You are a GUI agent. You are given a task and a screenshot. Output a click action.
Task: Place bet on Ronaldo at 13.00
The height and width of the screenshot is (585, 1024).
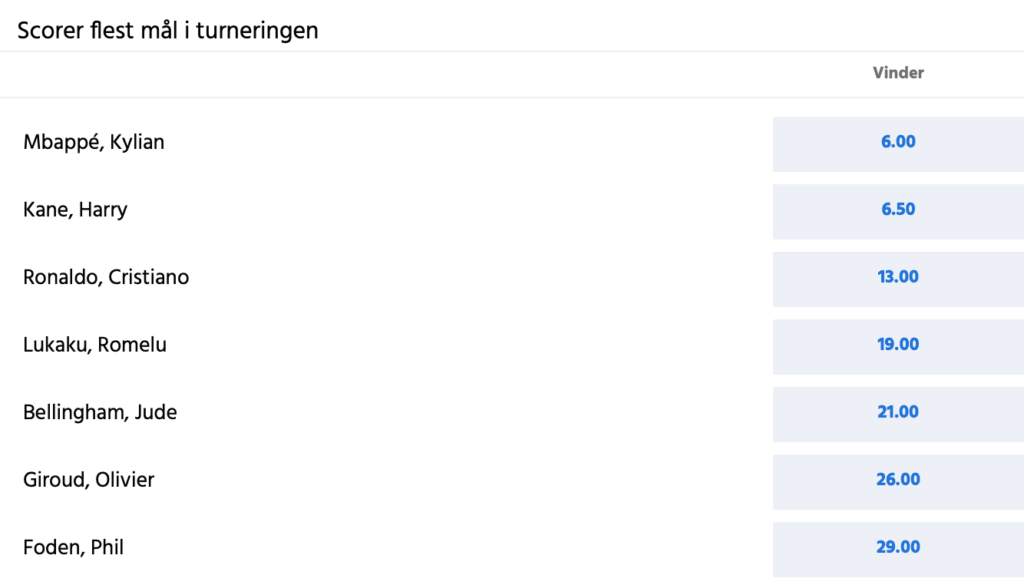coord(897,279)
